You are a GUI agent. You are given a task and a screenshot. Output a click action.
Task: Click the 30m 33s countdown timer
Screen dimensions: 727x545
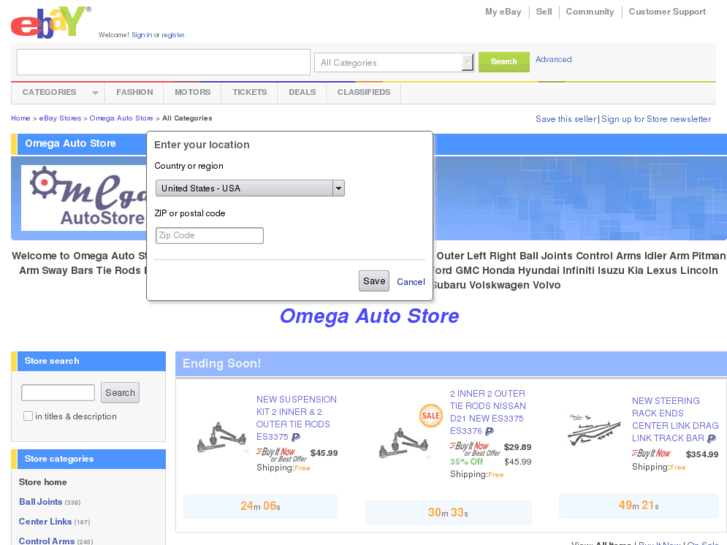point(448,513)
